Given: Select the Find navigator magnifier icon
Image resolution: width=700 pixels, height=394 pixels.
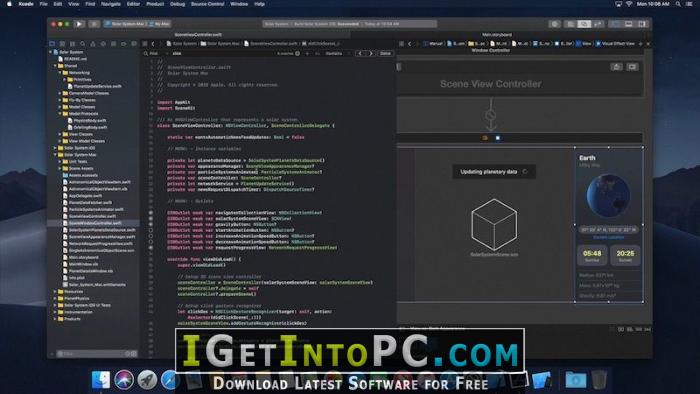Looking at the screenshot, I should (83, 44).
